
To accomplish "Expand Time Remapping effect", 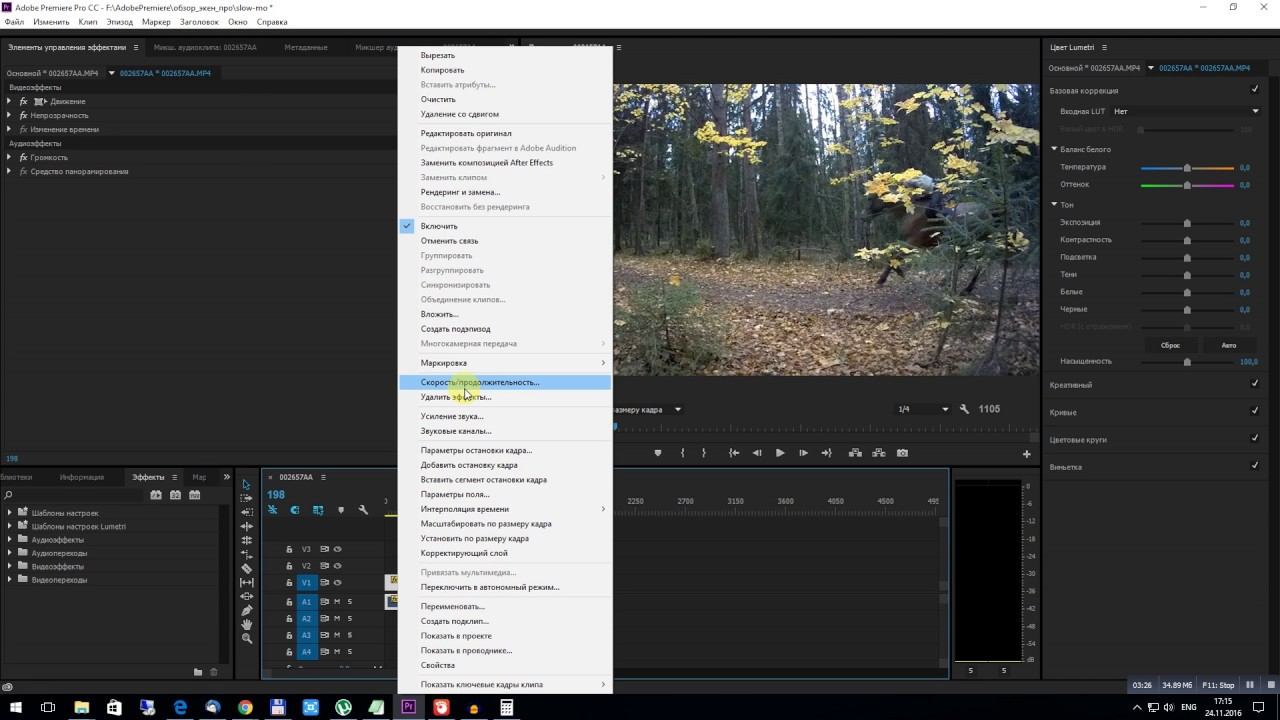I will click(x=9, y=129).
